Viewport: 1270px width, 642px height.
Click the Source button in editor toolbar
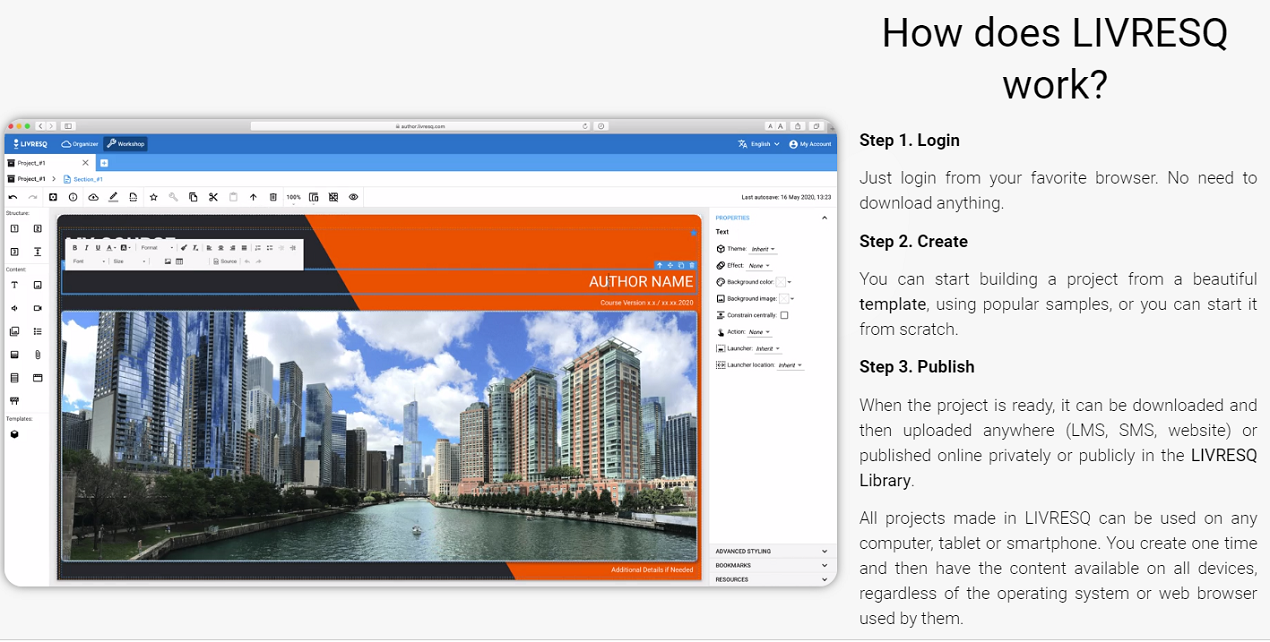point(225,261)
